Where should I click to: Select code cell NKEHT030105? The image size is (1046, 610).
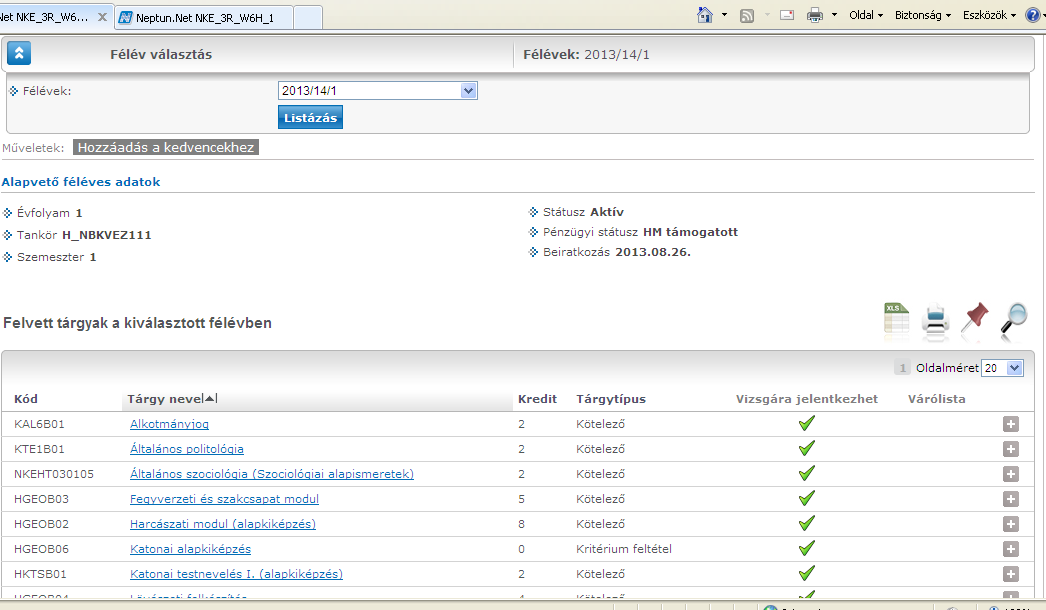pos(54,474)
